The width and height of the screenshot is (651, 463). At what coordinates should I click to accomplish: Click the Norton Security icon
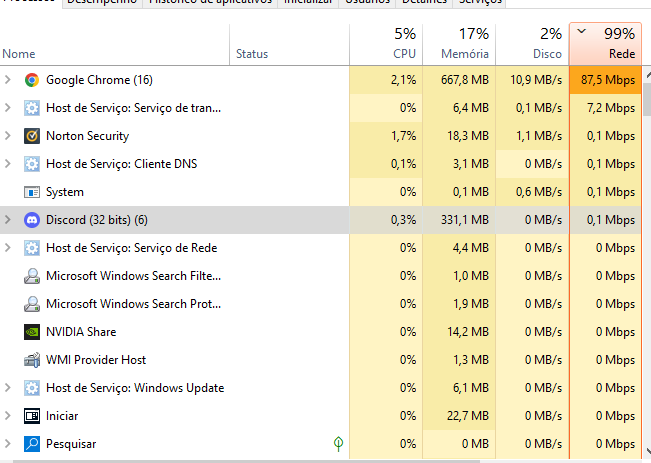[x=32, y=136]
